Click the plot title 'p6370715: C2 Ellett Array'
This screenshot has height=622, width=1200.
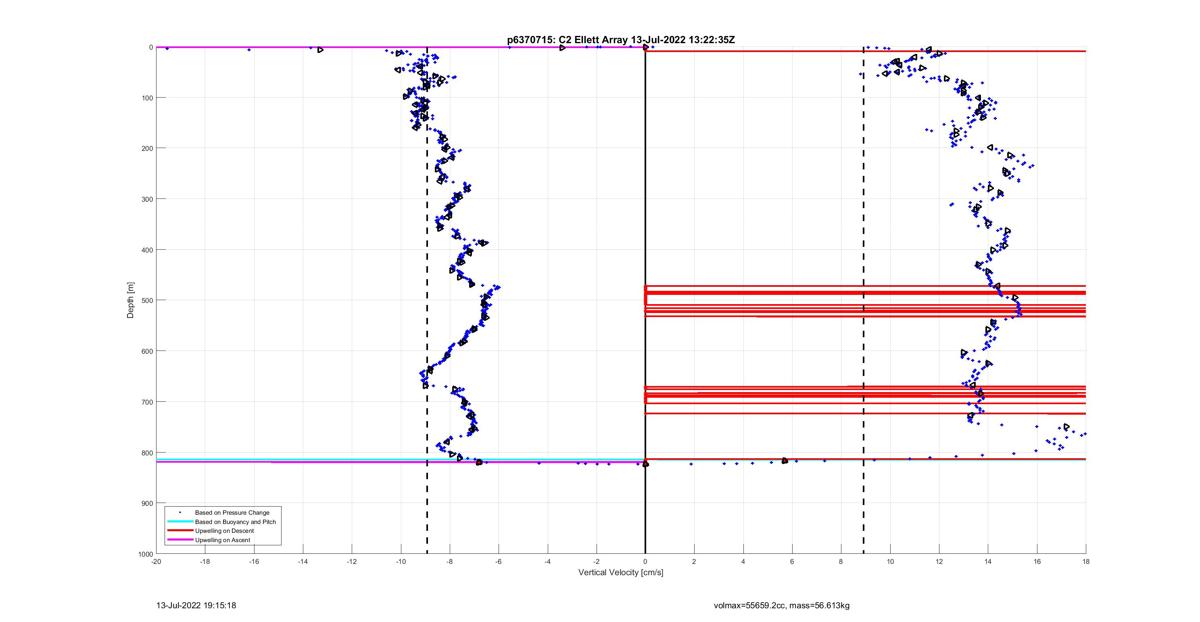tap(565, 39)
